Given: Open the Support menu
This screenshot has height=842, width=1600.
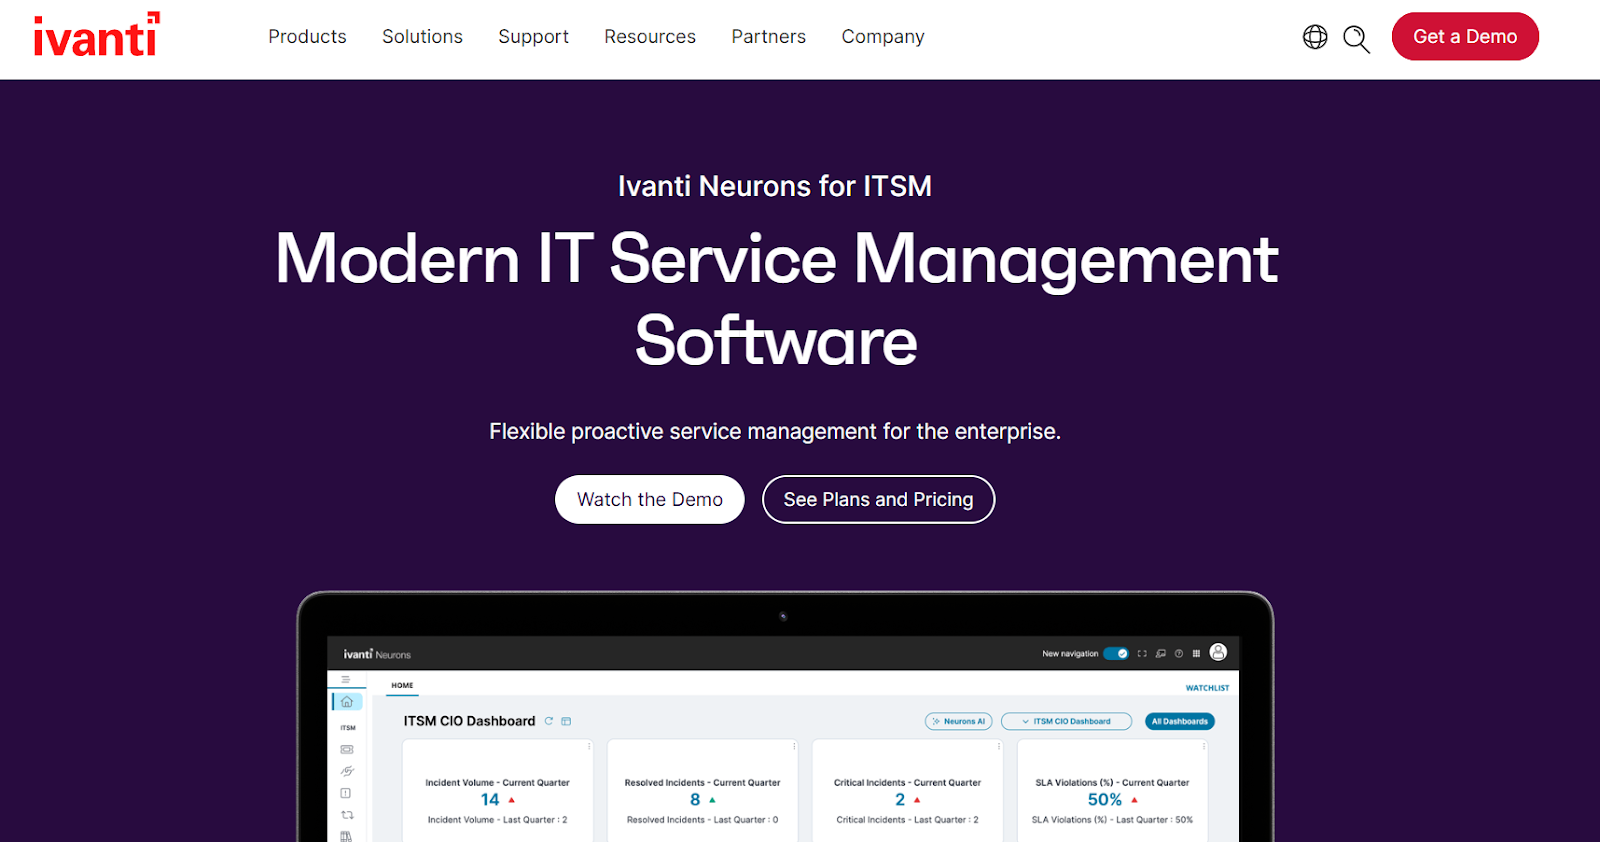Looking at the screenshot, I should click(x=533, y=37).
